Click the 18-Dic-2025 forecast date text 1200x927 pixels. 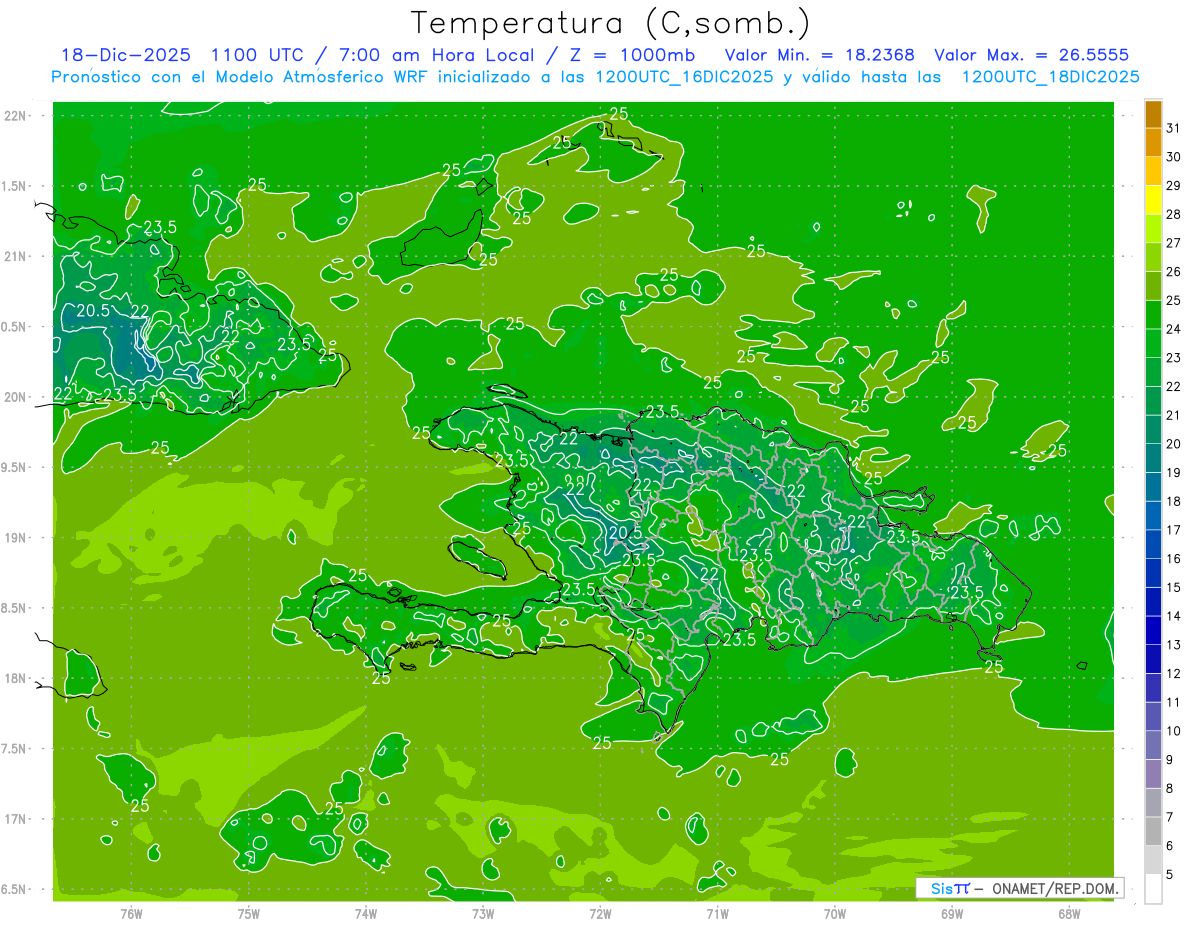pyautogui.click(x=120, y=55)
